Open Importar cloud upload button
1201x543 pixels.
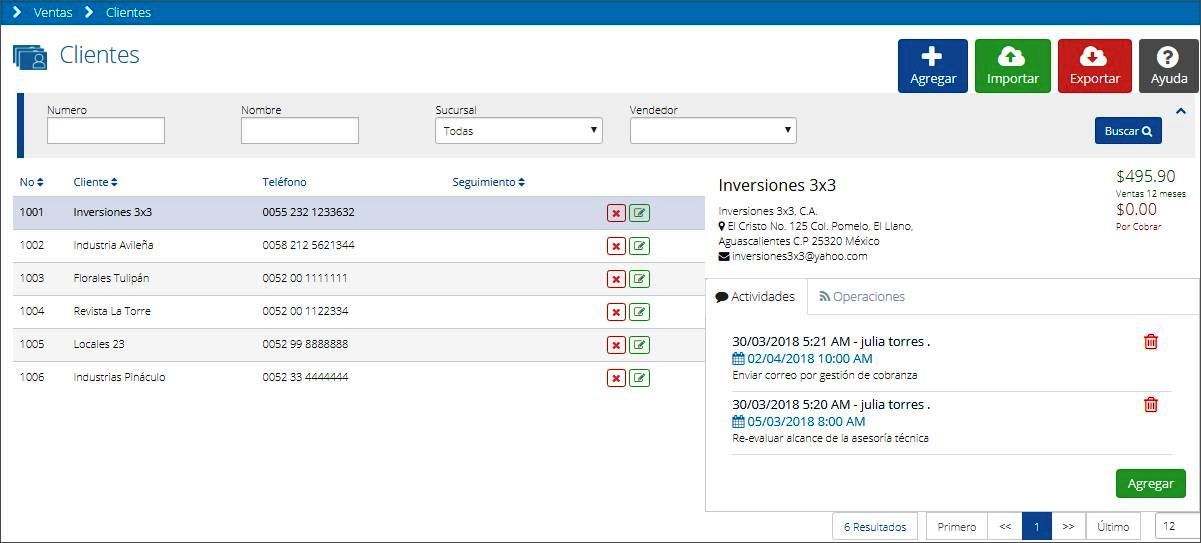click(1013, 66)
